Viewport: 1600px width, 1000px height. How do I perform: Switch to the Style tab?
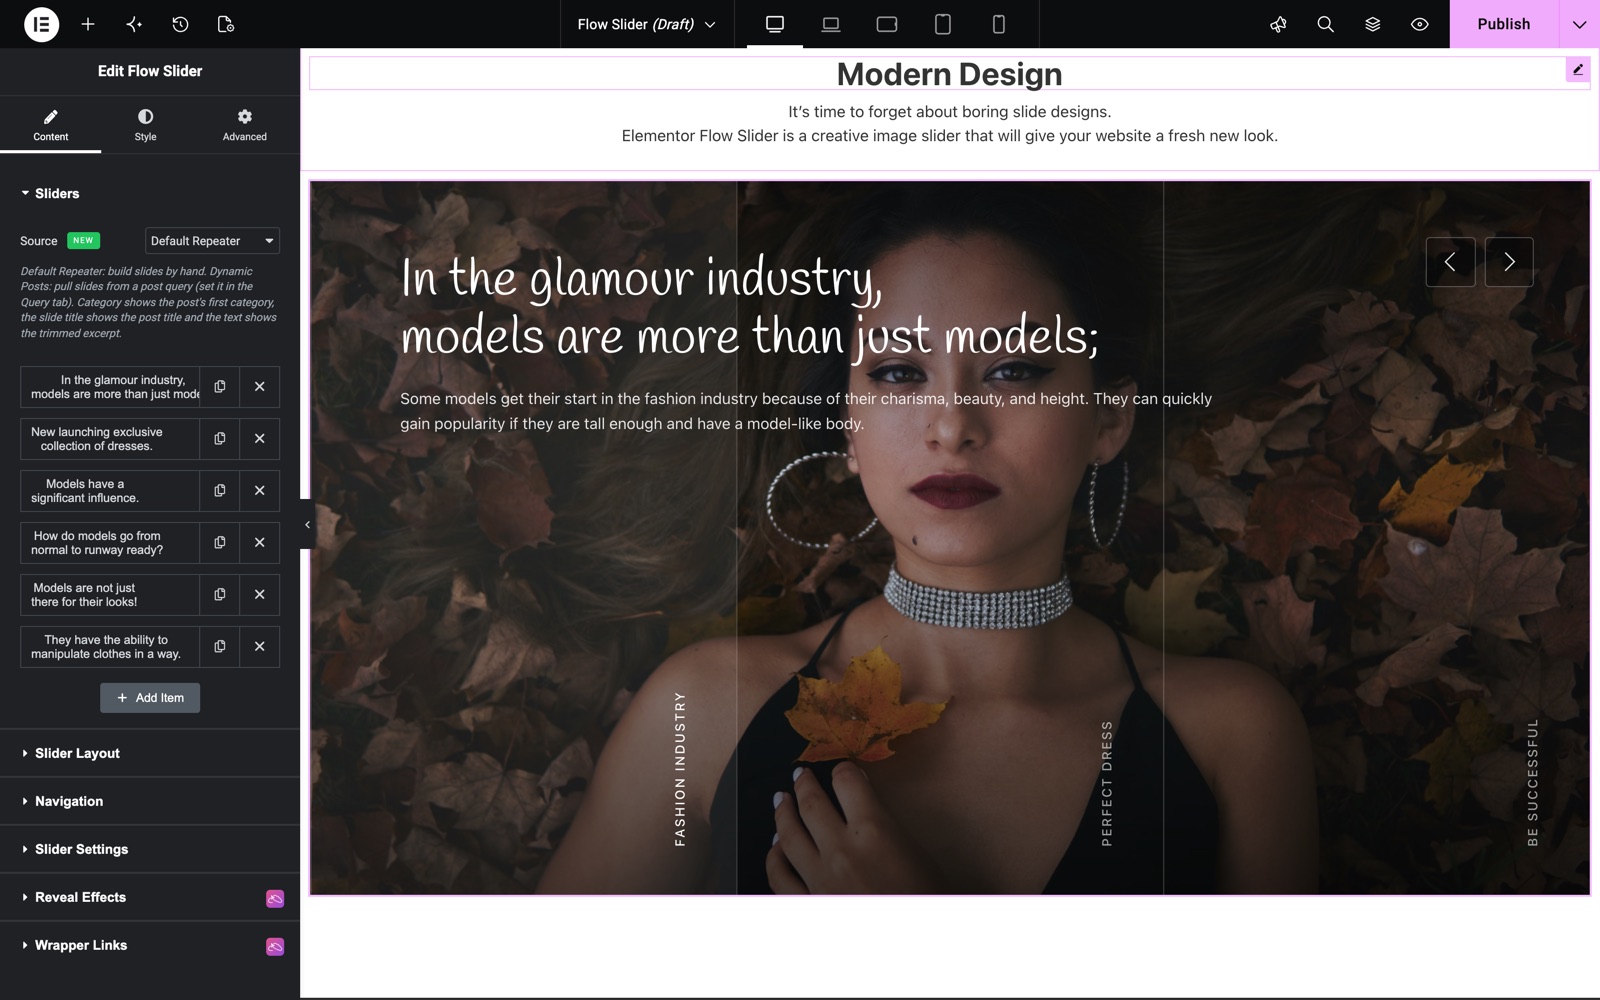pos(146,125)
